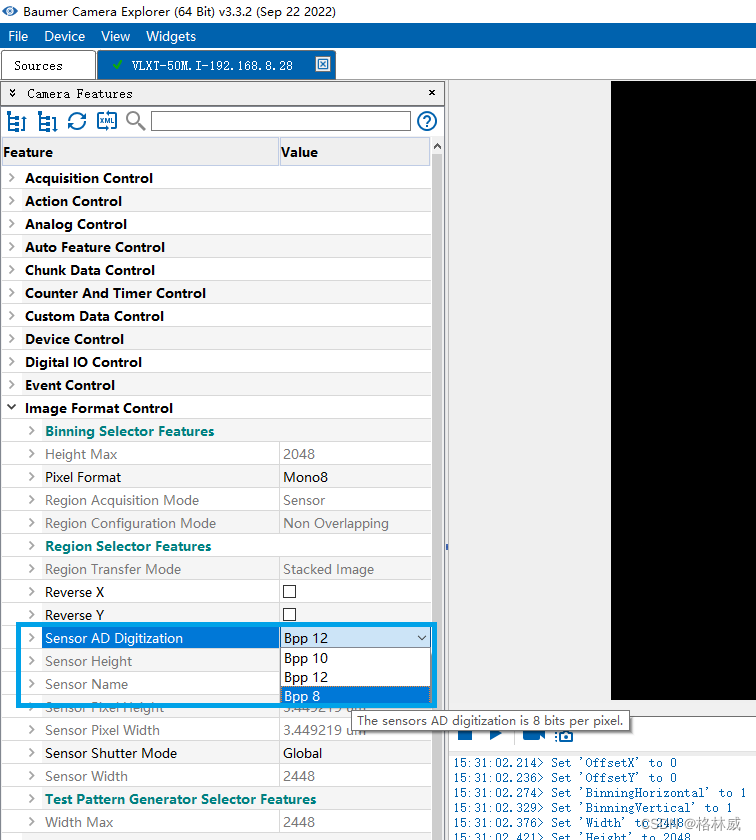
Task: Toggle the Reverse X checkbox
Action: pos(289,591)
